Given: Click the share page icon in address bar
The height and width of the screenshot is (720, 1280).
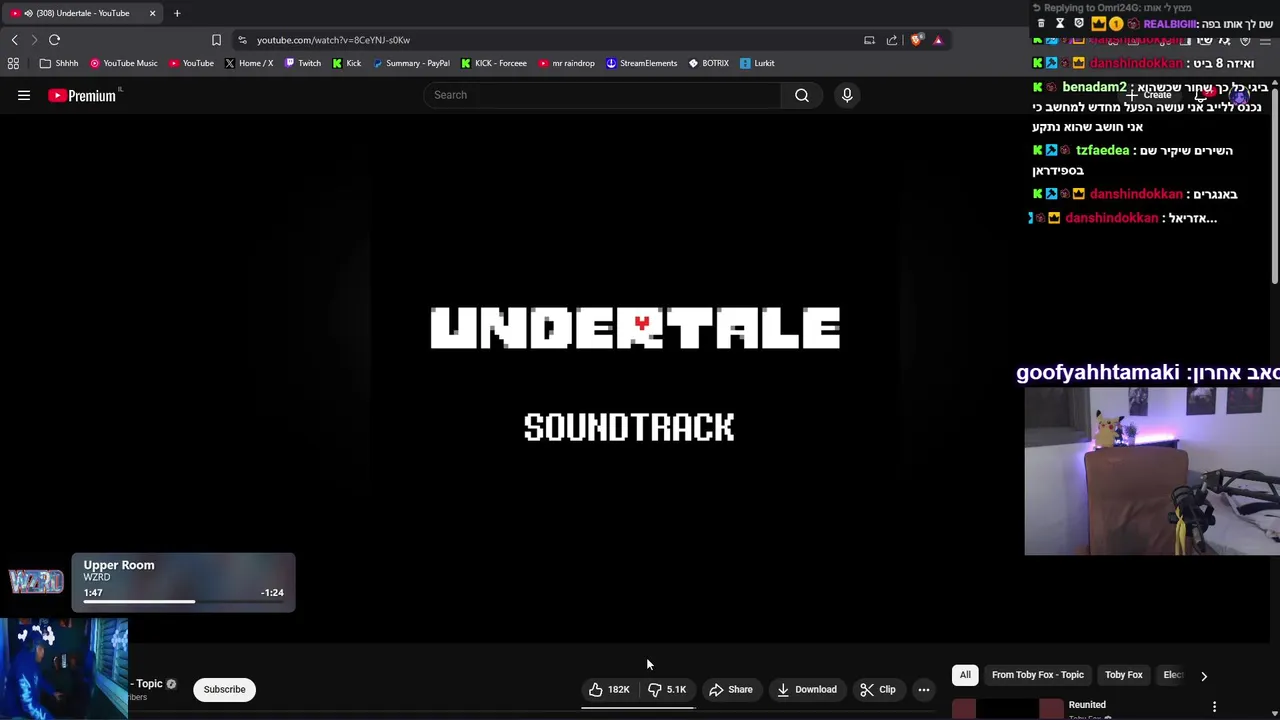Looking at the screenshot, I should click(x=892, y=40).
